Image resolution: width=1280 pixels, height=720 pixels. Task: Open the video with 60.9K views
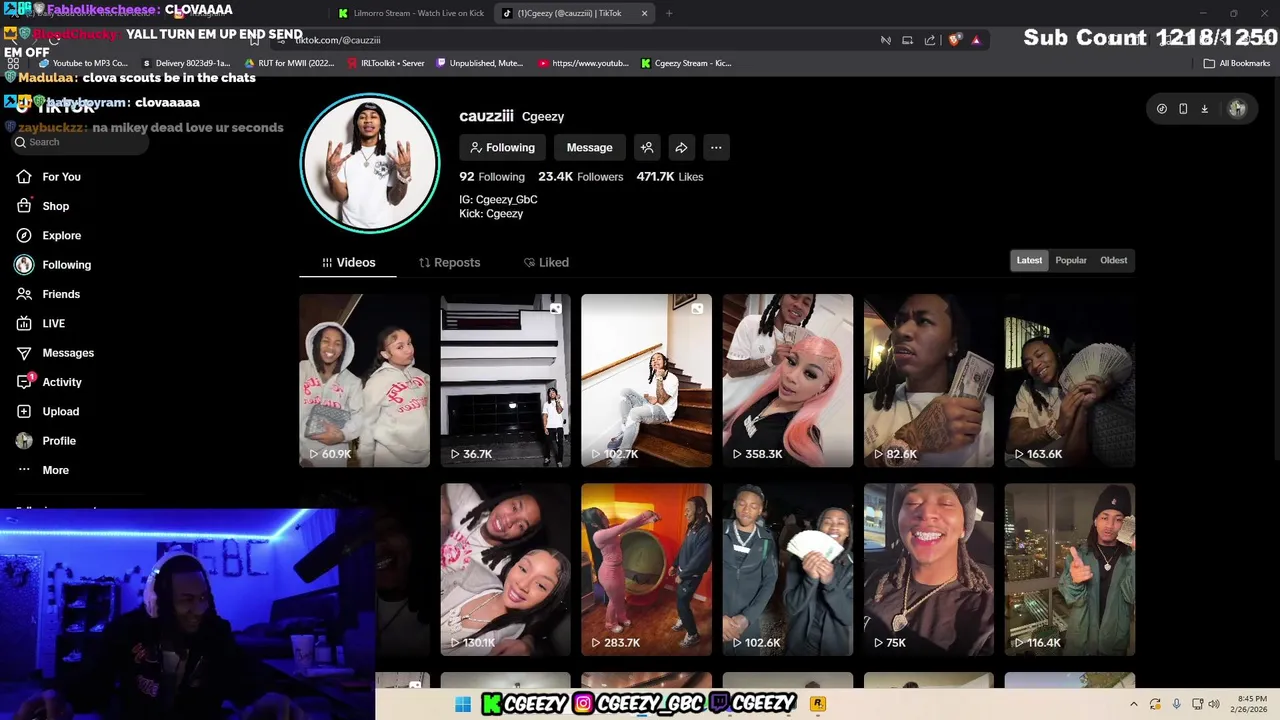(x=364, y=381)
